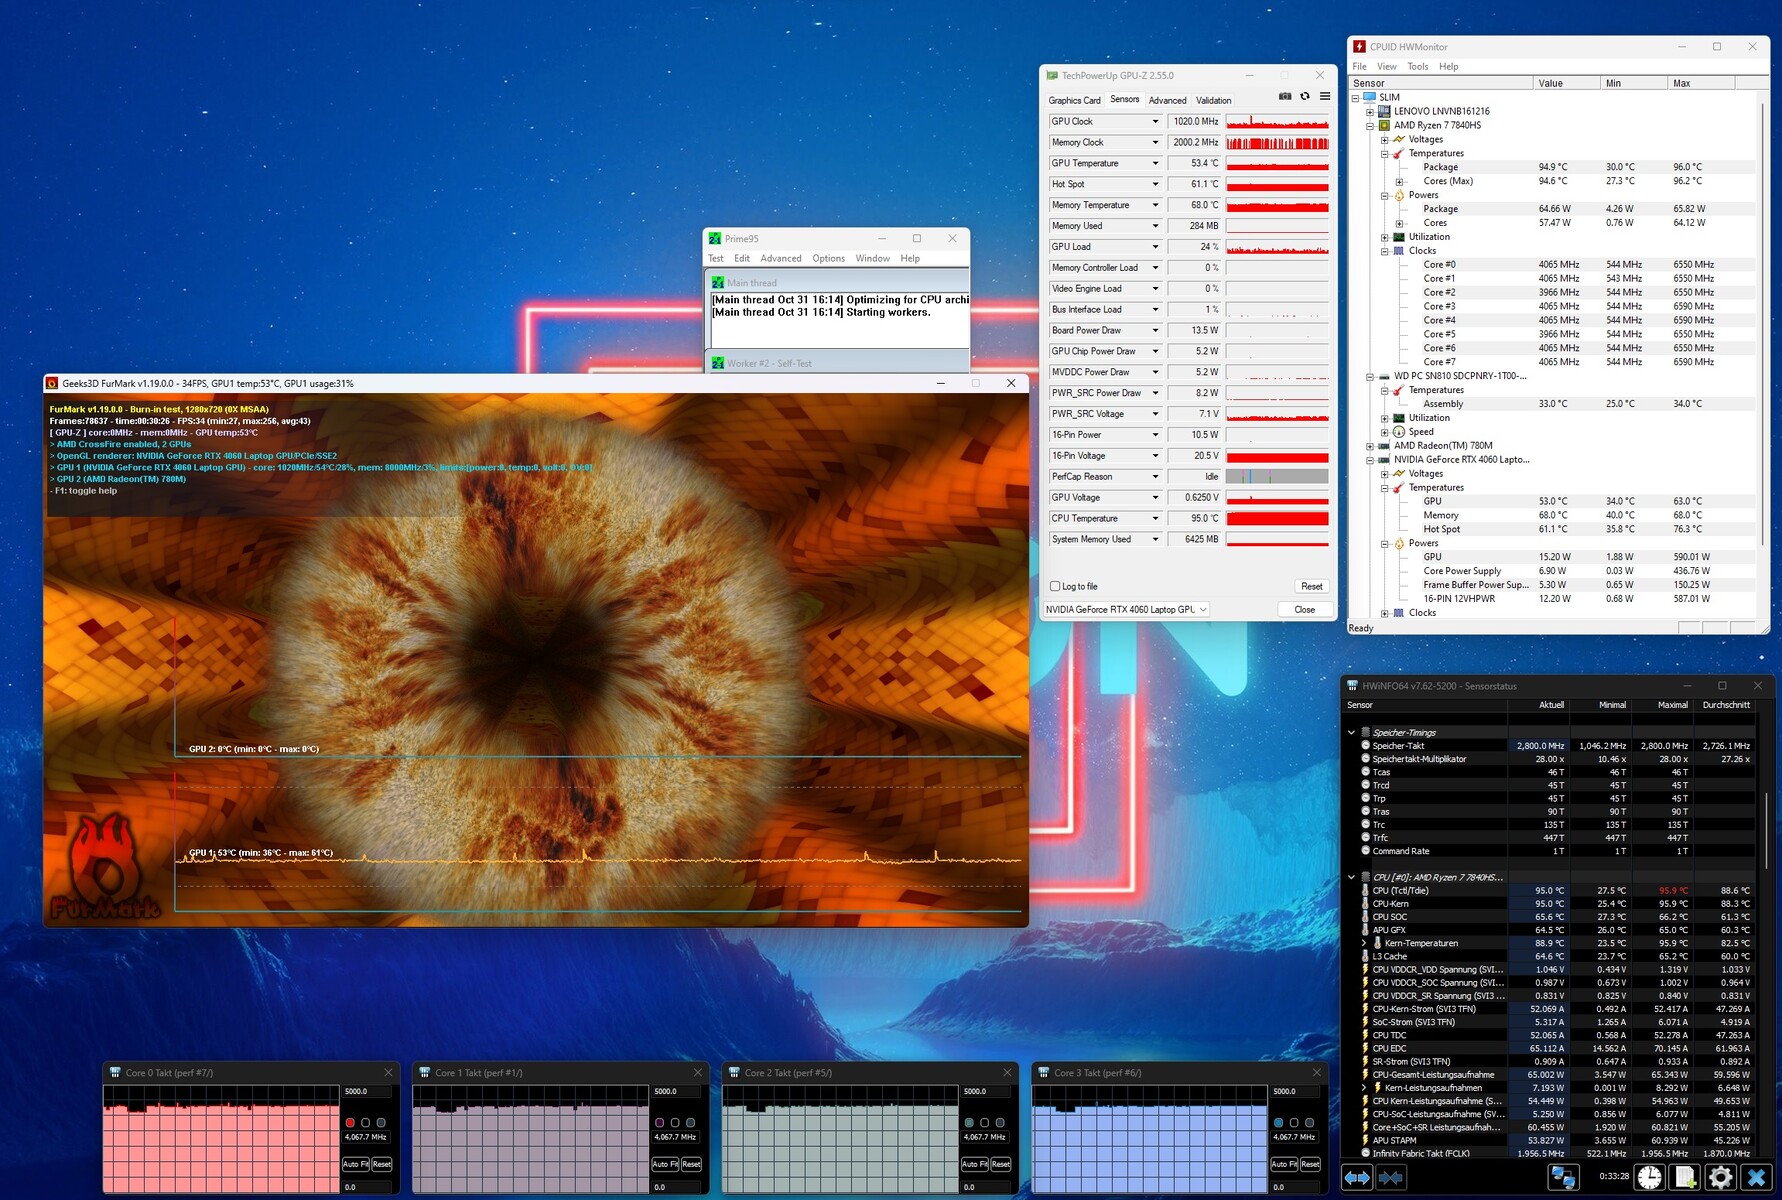This screenshot has width=1782, height=1200.
Task: Click Prime95 Worker #2 Self-Test window icon
Action: [717, 363]
